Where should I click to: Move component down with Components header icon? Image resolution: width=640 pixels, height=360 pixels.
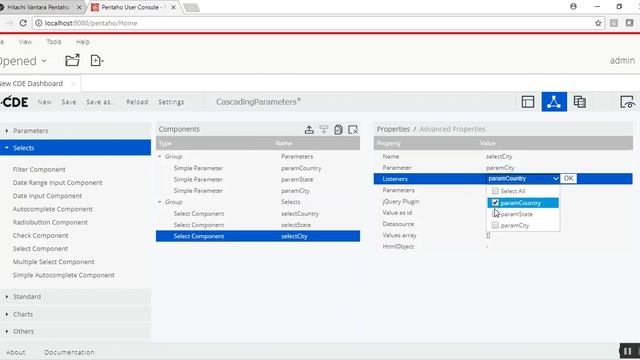[x=324, y=130]
